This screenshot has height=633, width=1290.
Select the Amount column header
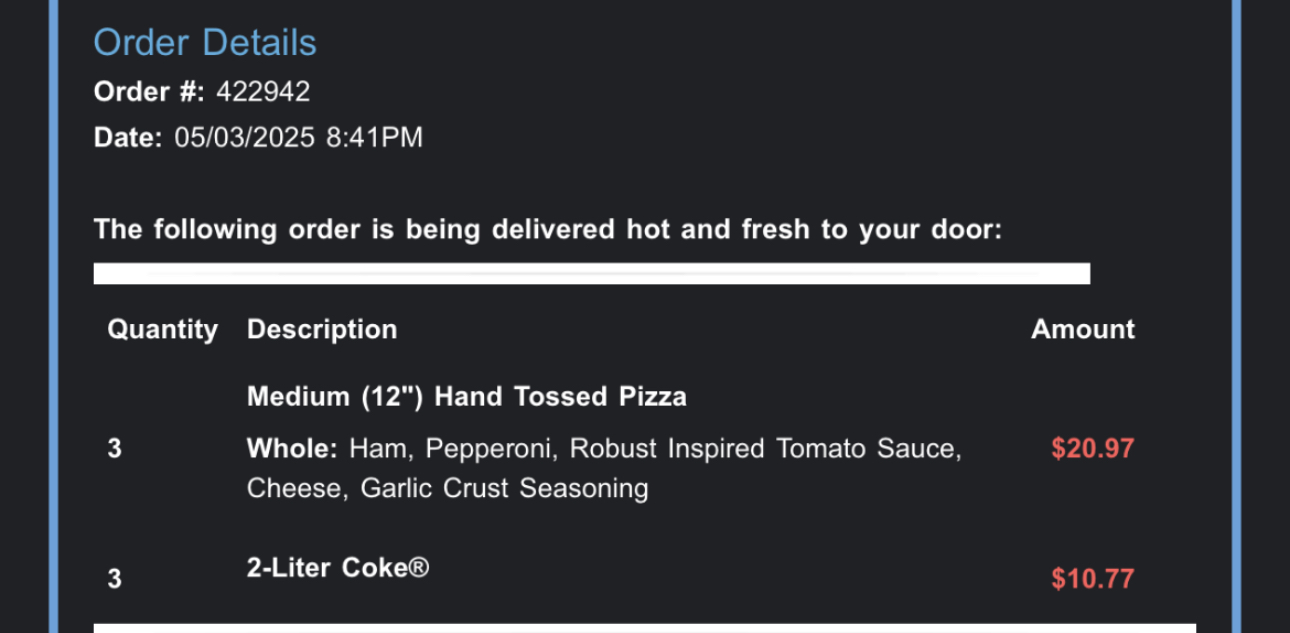(1083, 330)
